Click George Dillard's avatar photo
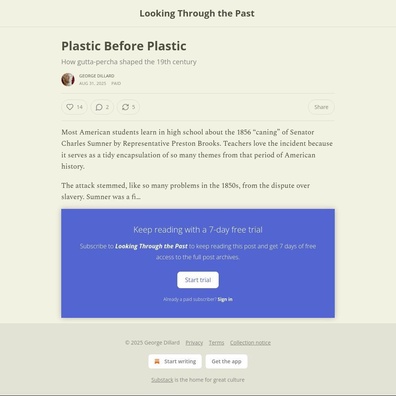This screenshot has height=396, width=396. coord(68,80)
